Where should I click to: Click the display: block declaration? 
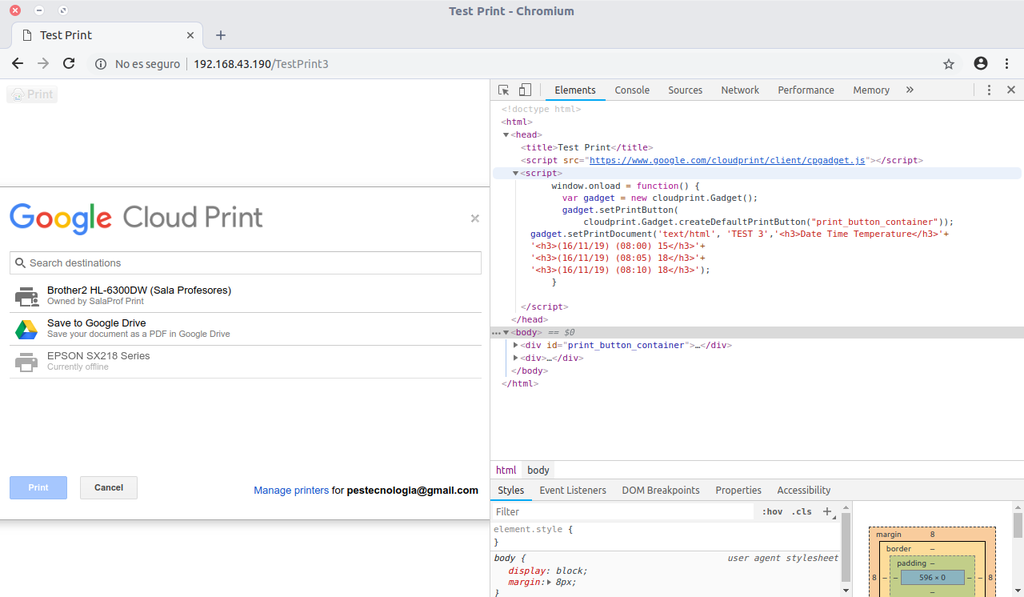click(x=548, y=570)
